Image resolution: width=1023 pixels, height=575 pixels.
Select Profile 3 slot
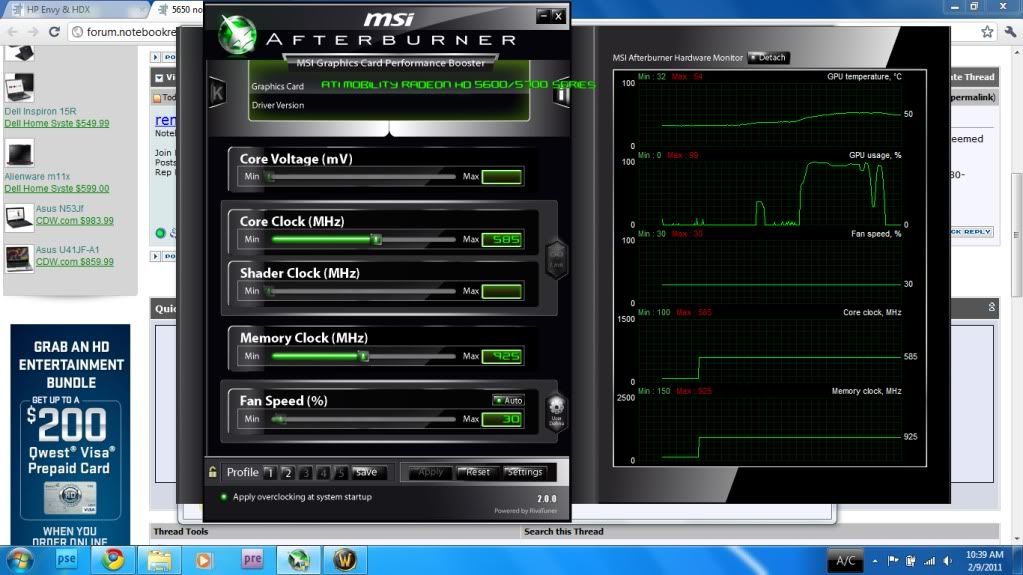[x=305, y=473]
